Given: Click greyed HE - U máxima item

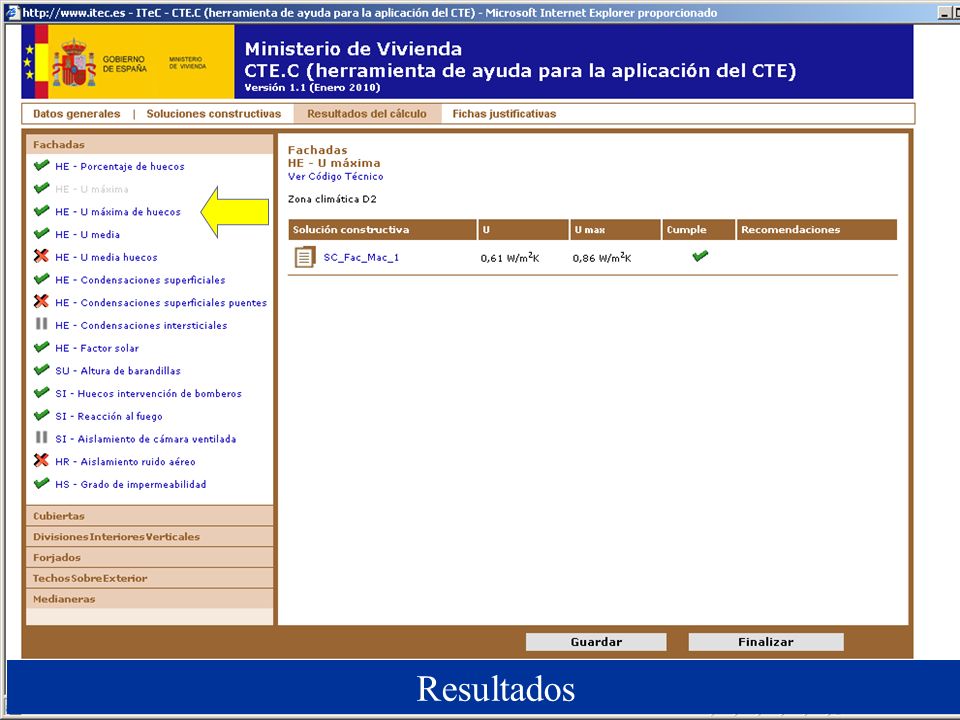Looking at the screenshot, I should tap(92, 189).
